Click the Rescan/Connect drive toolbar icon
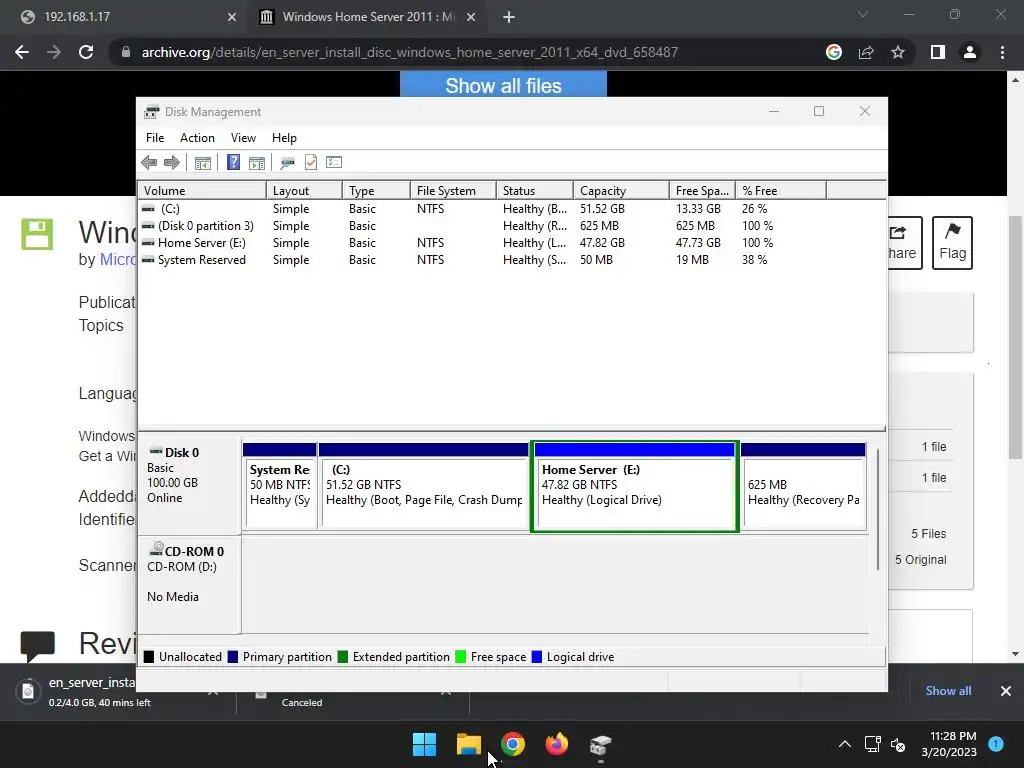The width and height of the screenshot is (1024, 768). [287, 163]
